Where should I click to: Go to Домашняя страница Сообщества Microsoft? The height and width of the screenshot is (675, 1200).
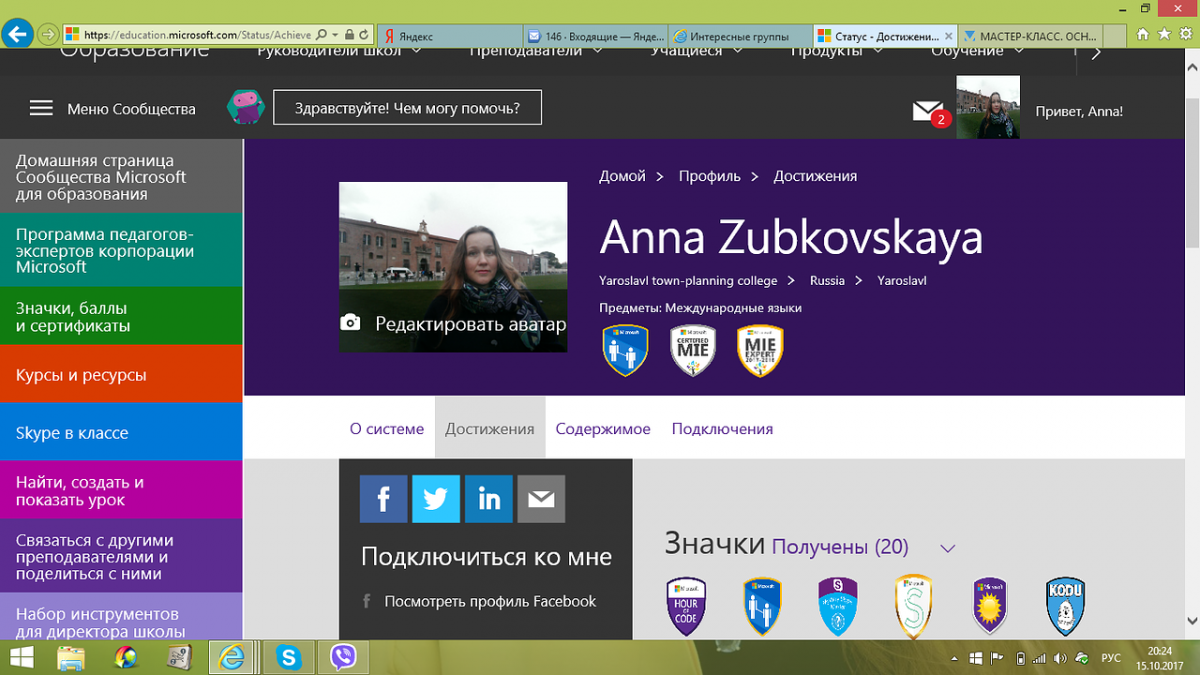tap(121, 177)
